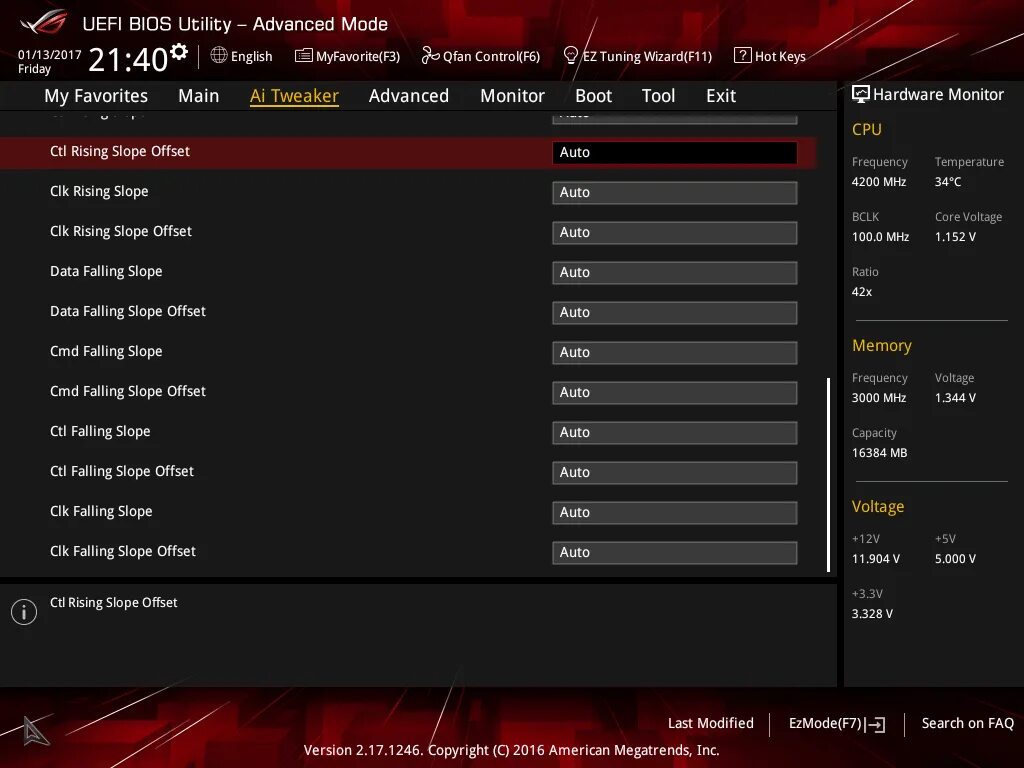This screenshot has width=1024, height=768.
Task: Click the ROG logo at top left
Action: click(43, 23)
